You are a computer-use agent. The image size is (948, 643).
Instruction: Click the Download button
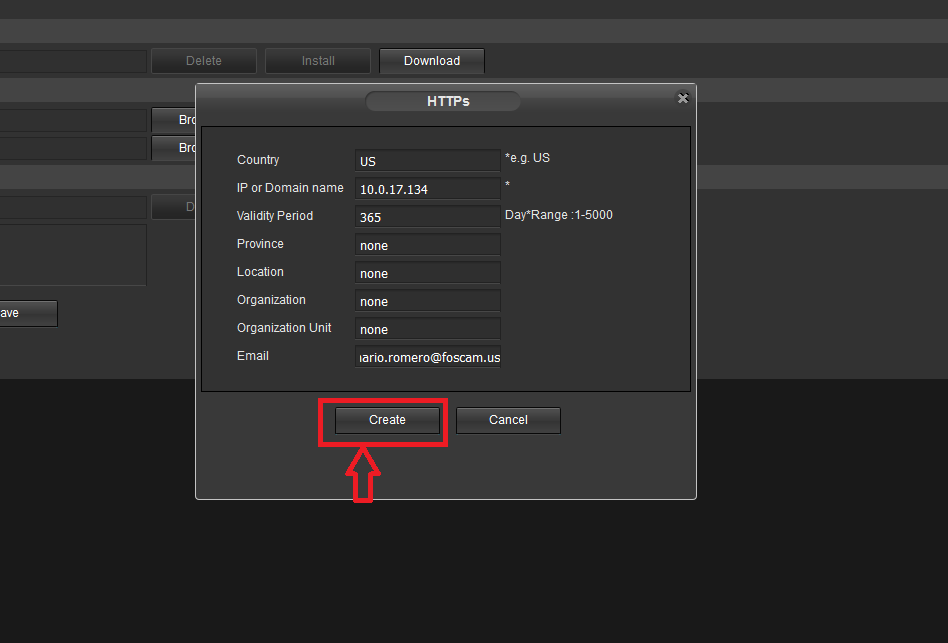[432, 61]
